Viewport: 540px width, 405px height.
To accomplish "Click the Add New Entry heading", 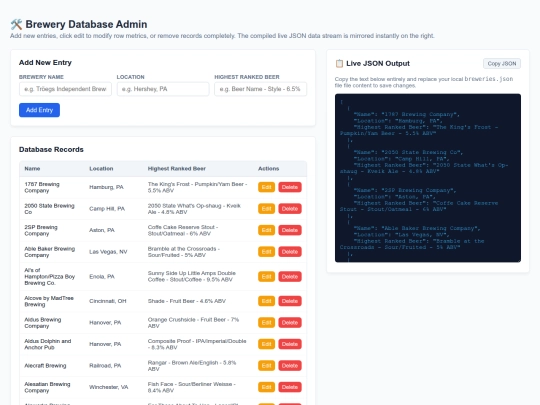I will (x=45, y=62).
